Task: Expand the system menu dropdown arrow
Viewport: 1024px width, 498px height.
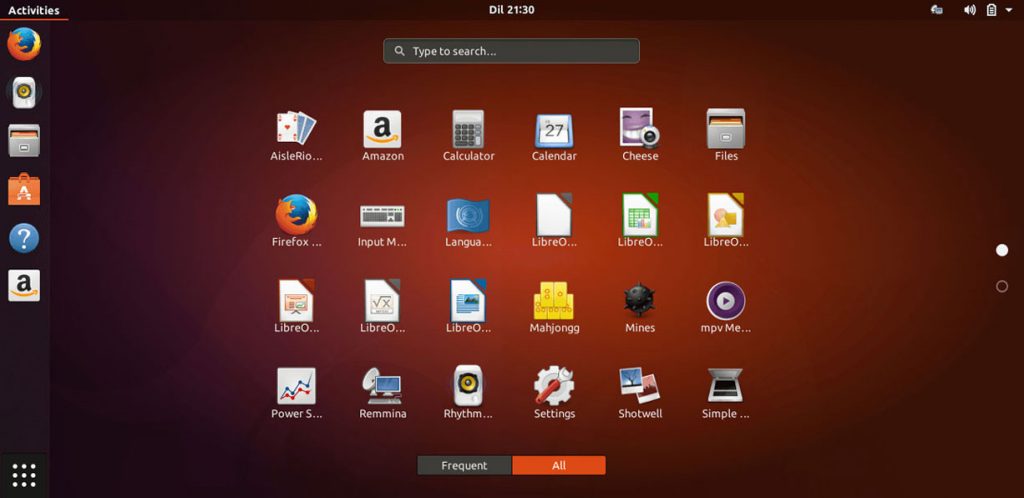Action: (1009, 10)
